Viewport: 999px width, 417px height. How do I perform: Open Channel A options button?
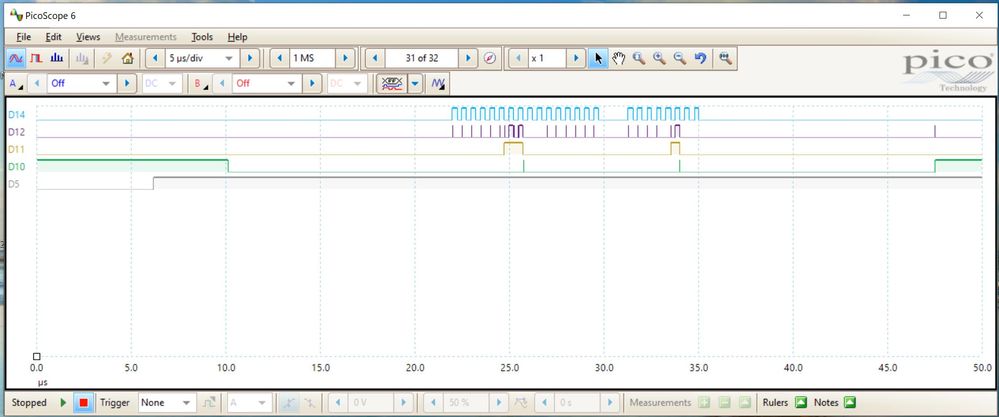point(16,83)
